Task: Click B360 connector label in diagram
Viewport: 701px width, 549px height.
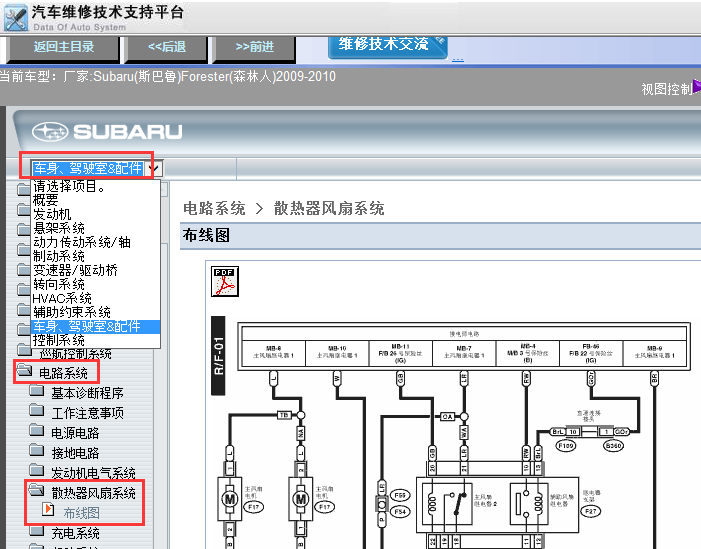Action: 613,446
